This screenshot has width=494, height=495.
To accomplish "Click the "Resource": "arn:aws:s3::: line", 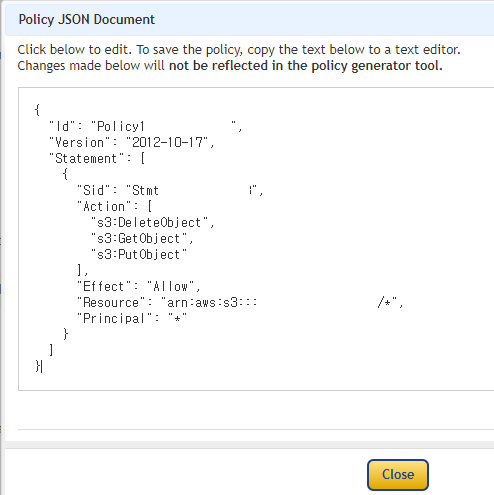I will (240, 303).
